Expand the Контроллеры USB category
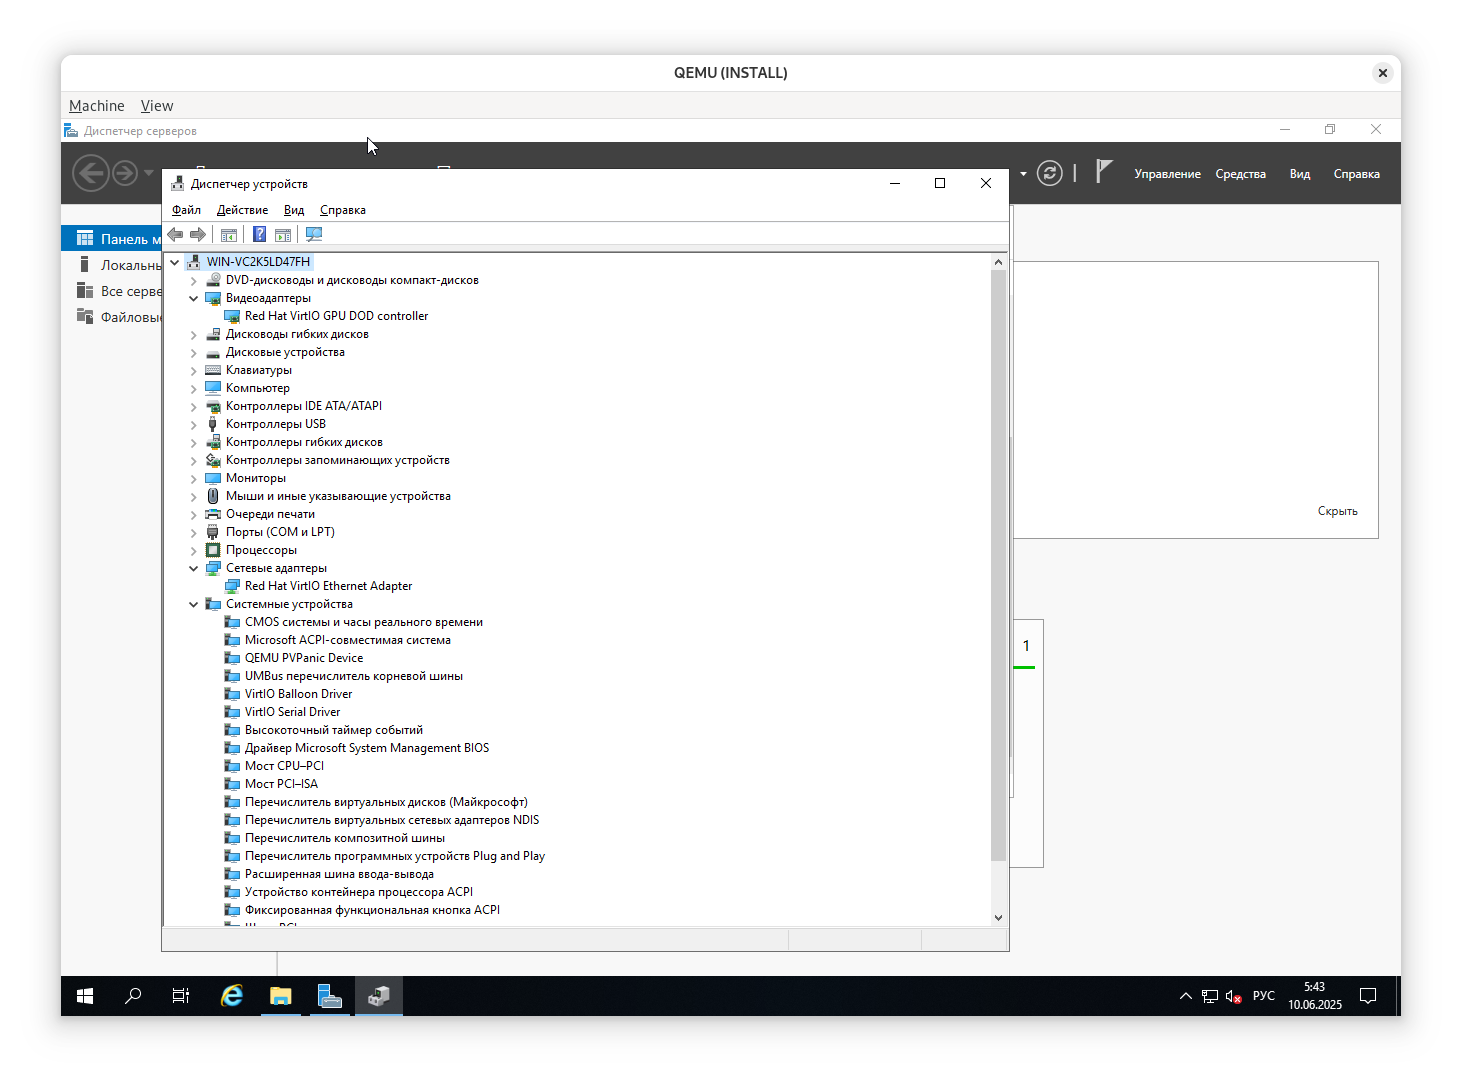The width and height of the screenshot is (1462, 1083). click(194, 424)
